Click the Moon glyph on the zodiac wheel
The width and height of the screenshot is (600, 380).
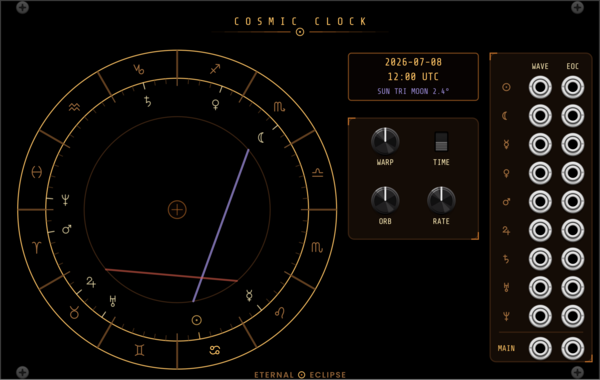[261, 137]
